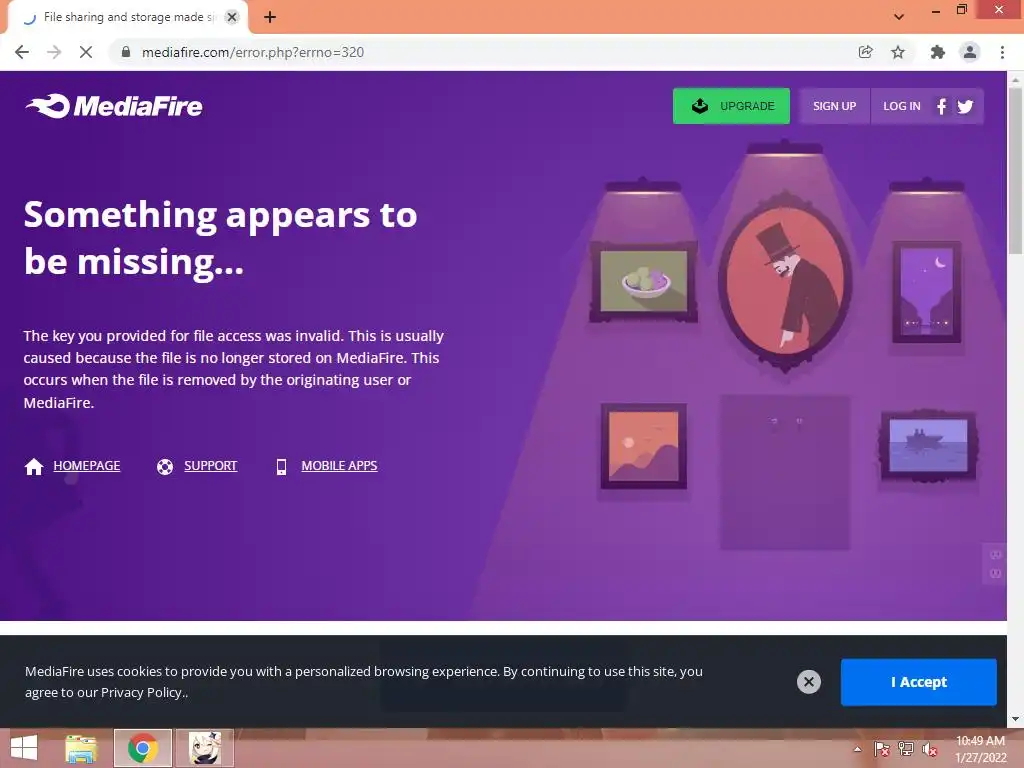Screen dimensions: 1024x768
Task: Show hidden tray icons arrow
Action: click(857, 749)
